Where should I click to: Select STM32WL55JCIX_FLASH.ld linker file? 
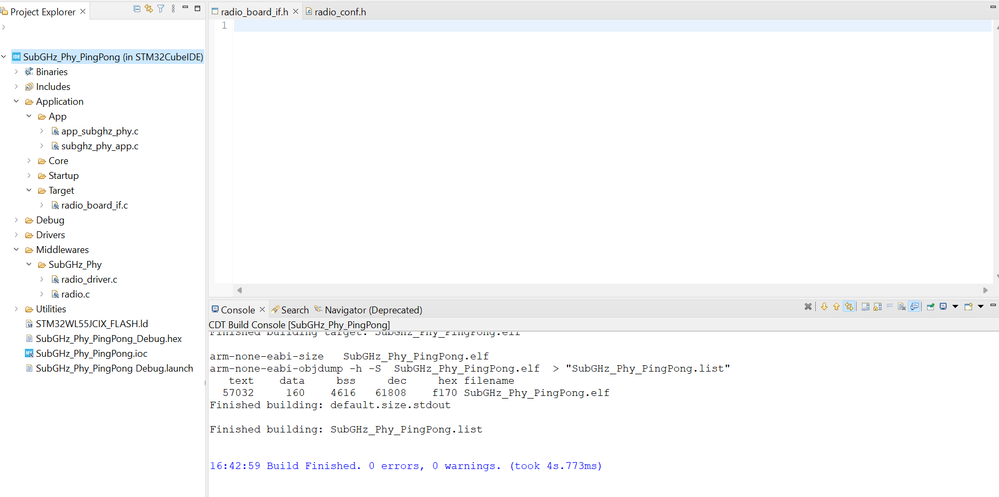pos(92,324)
